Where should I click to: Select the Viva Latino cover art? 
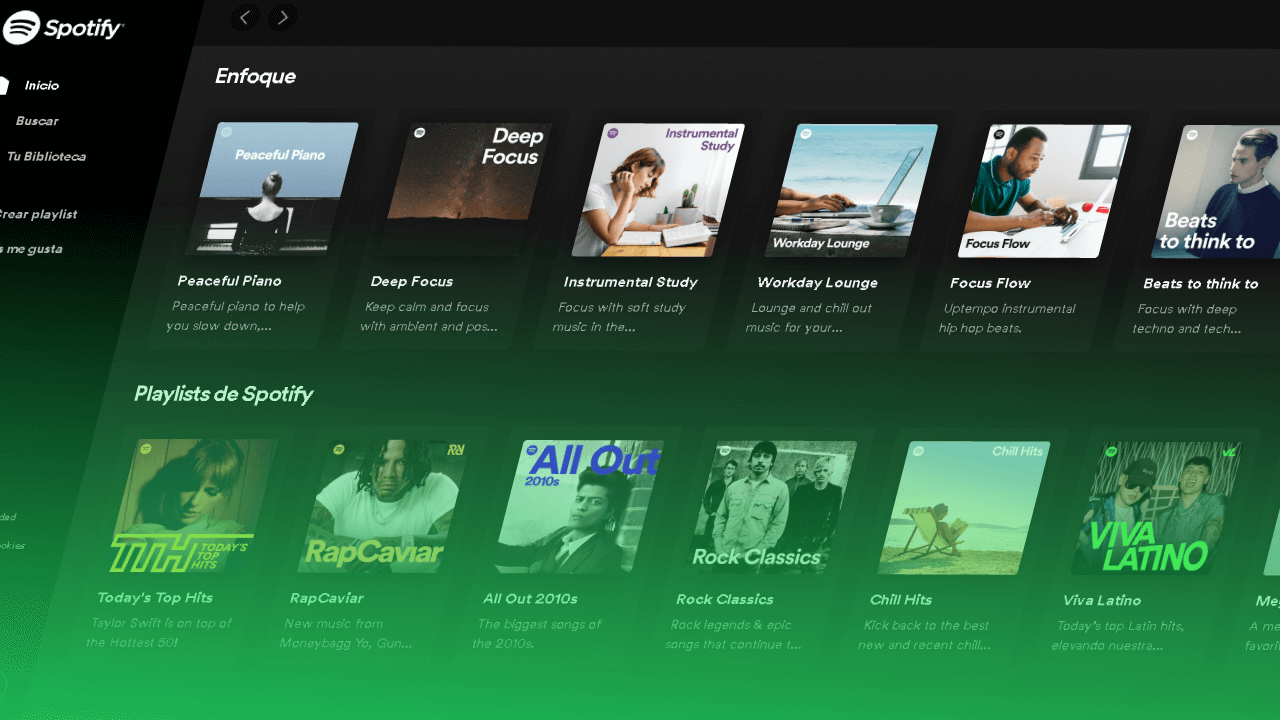coord(1158,509)
